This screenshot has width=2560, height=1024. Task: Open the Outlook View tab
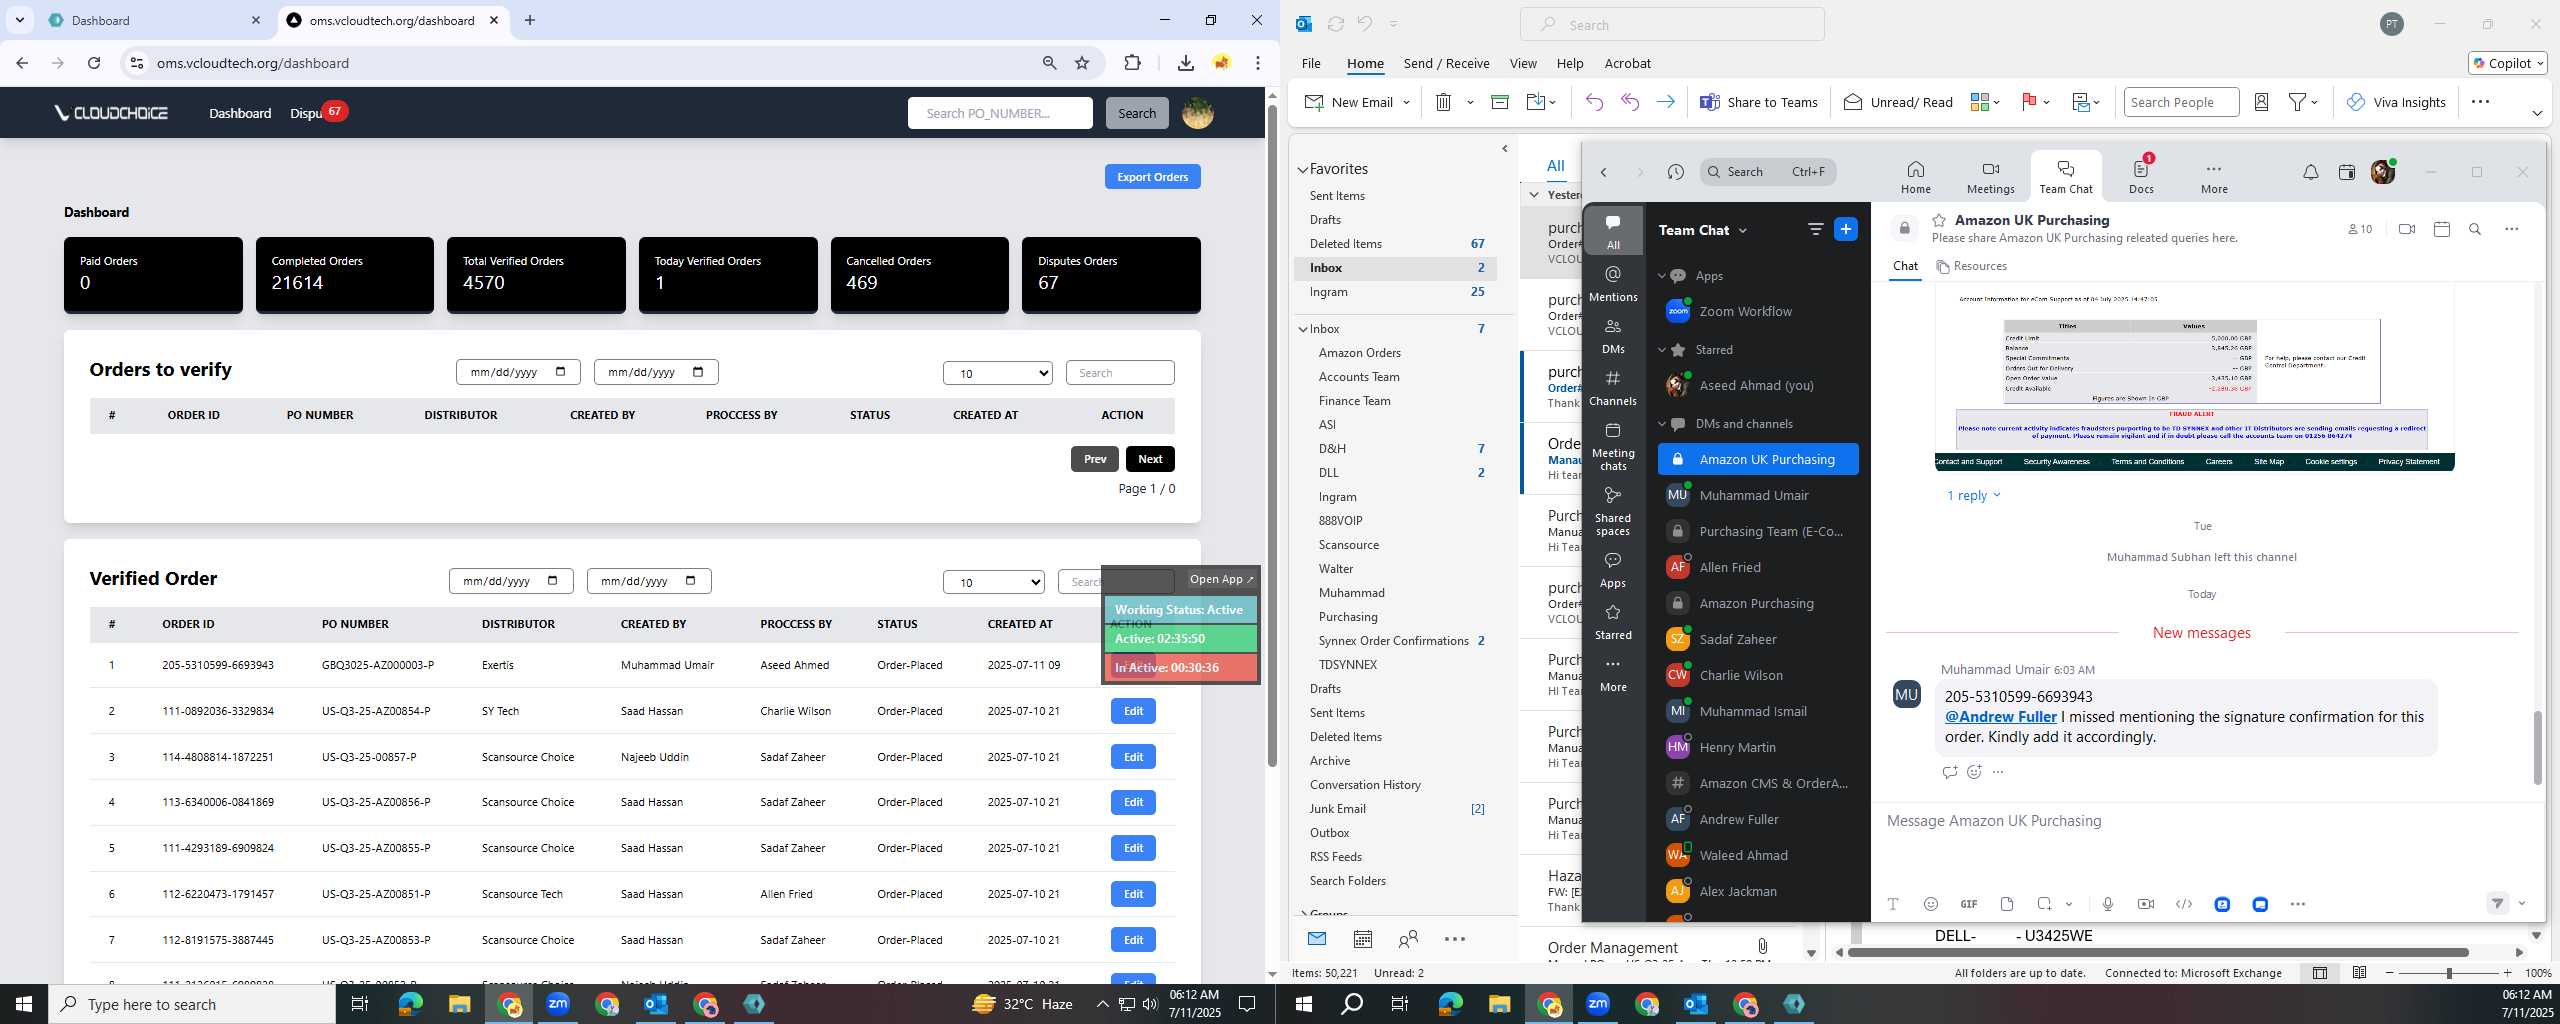[x=1523, y=63]
